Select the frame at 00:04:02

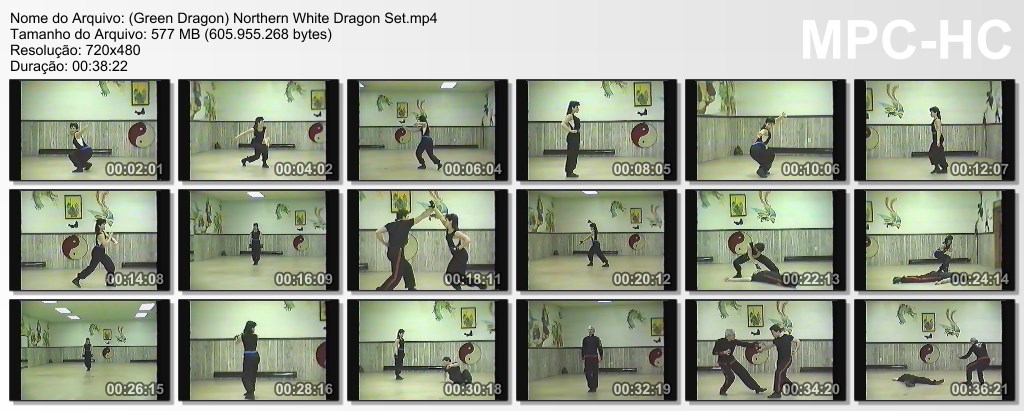[259, 130]
